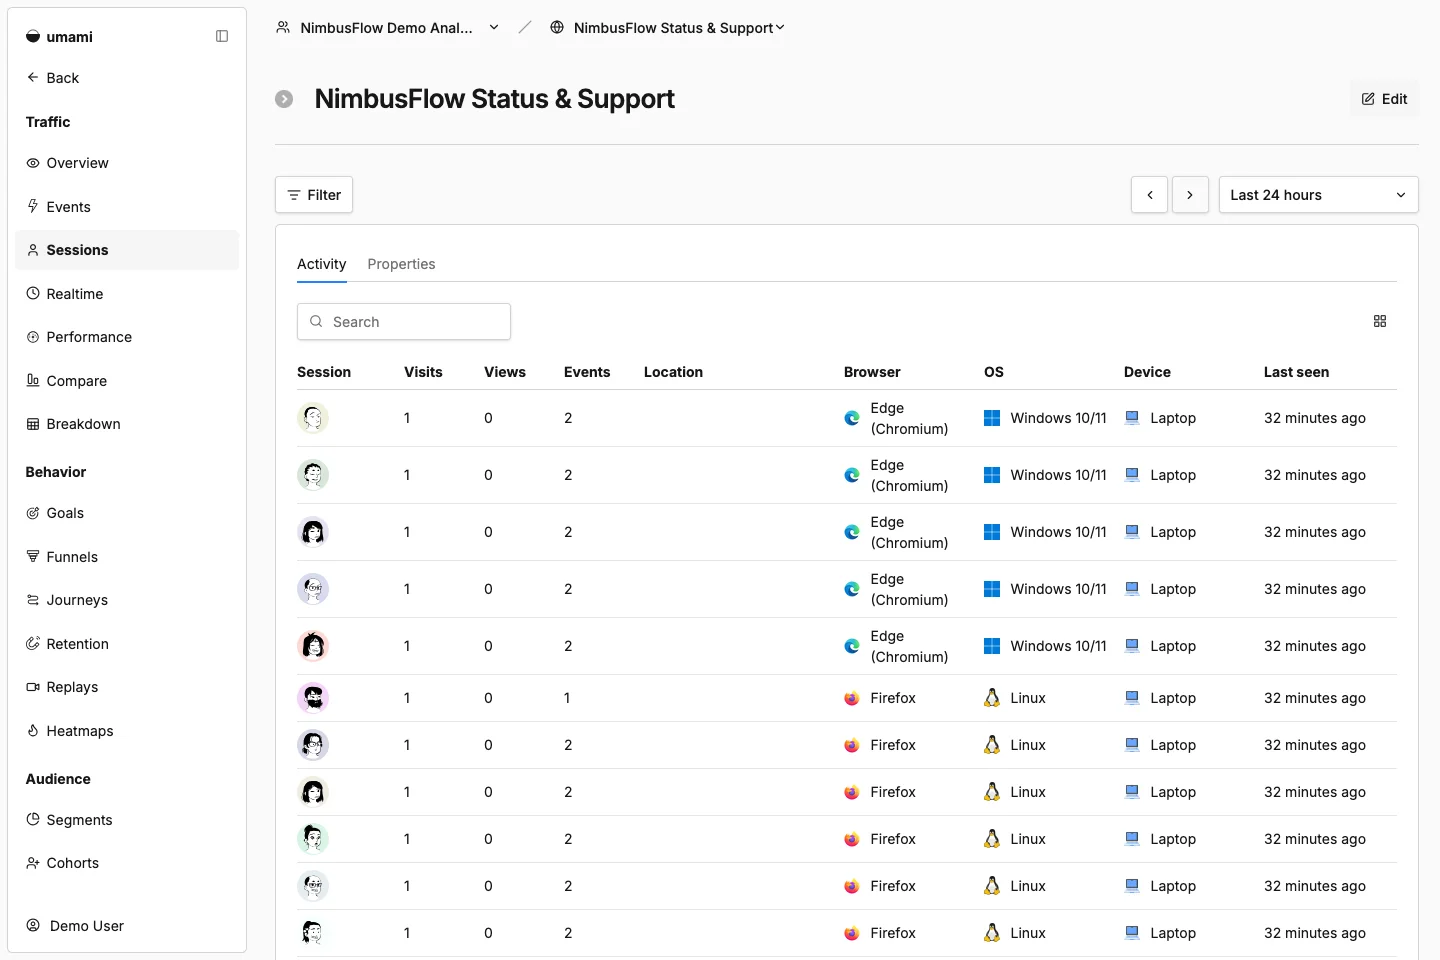1440x960 pixels.
Task: Open Realtime view
Action: click(127, 294)
